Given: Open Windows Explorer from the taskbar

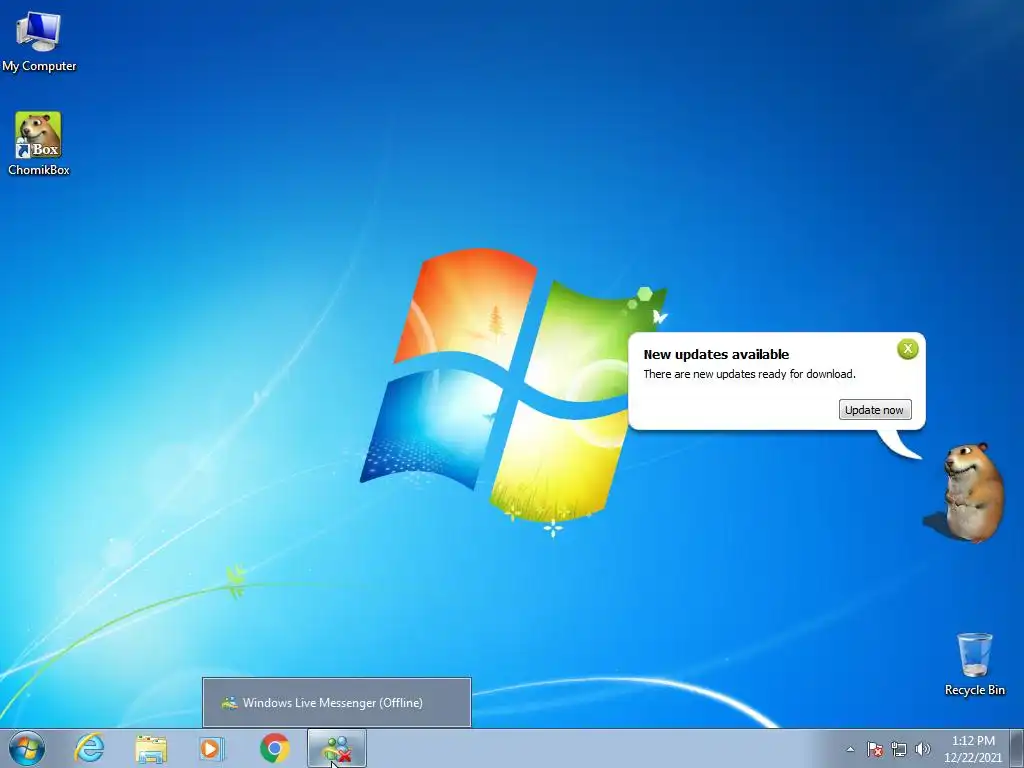Looking at the screenshot, I should 151,748.
